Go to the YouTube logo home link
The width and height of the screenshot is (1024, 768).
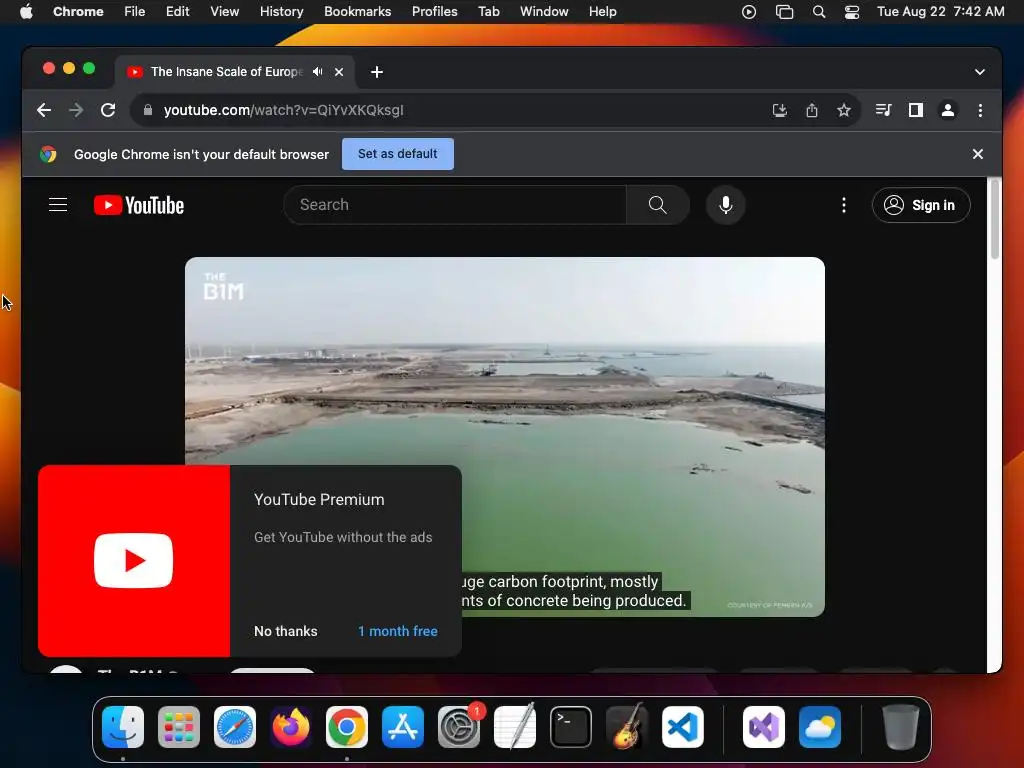click(x=138, y=205)
